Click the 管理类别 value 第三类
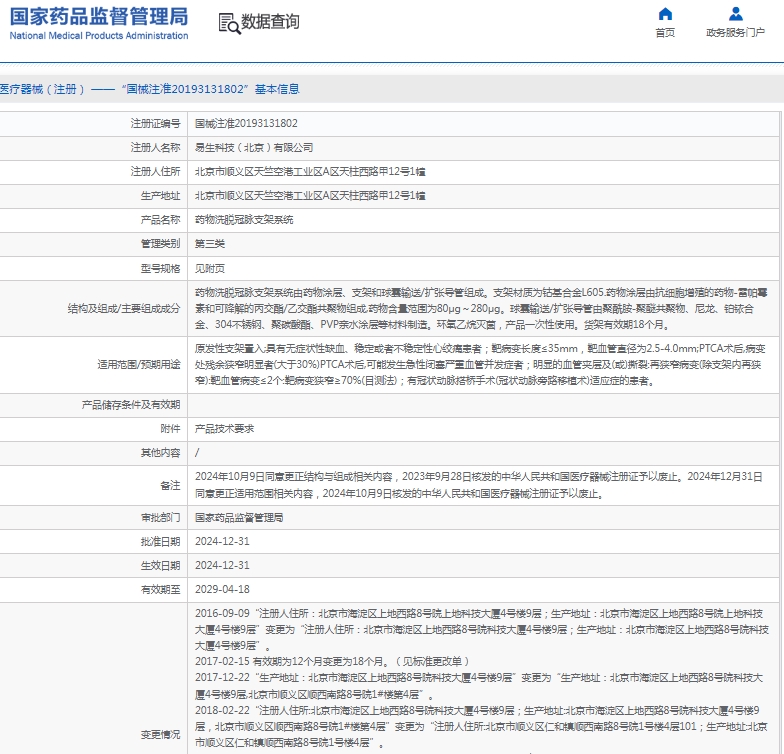This screenshot has width=784, height=754. pos(210,244)
